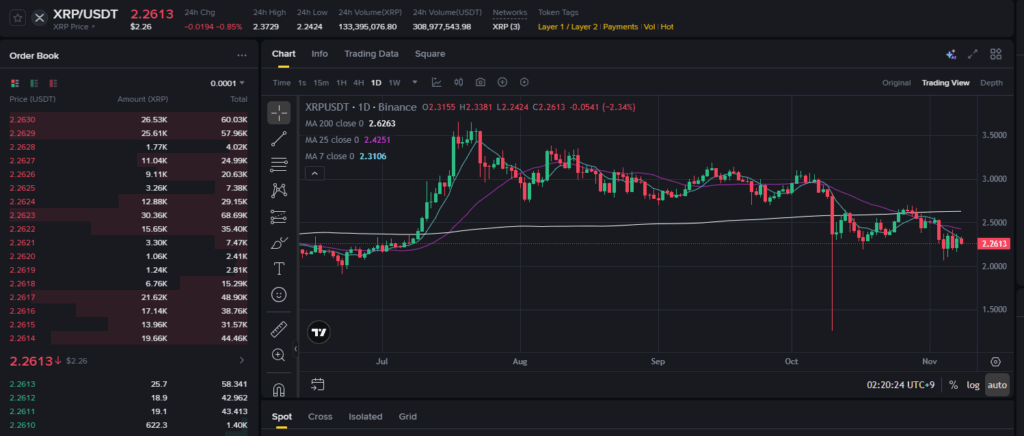This screenshot has width=1024, height=436.
Task: Select the ruler measure tool
Action: point(279,329)
